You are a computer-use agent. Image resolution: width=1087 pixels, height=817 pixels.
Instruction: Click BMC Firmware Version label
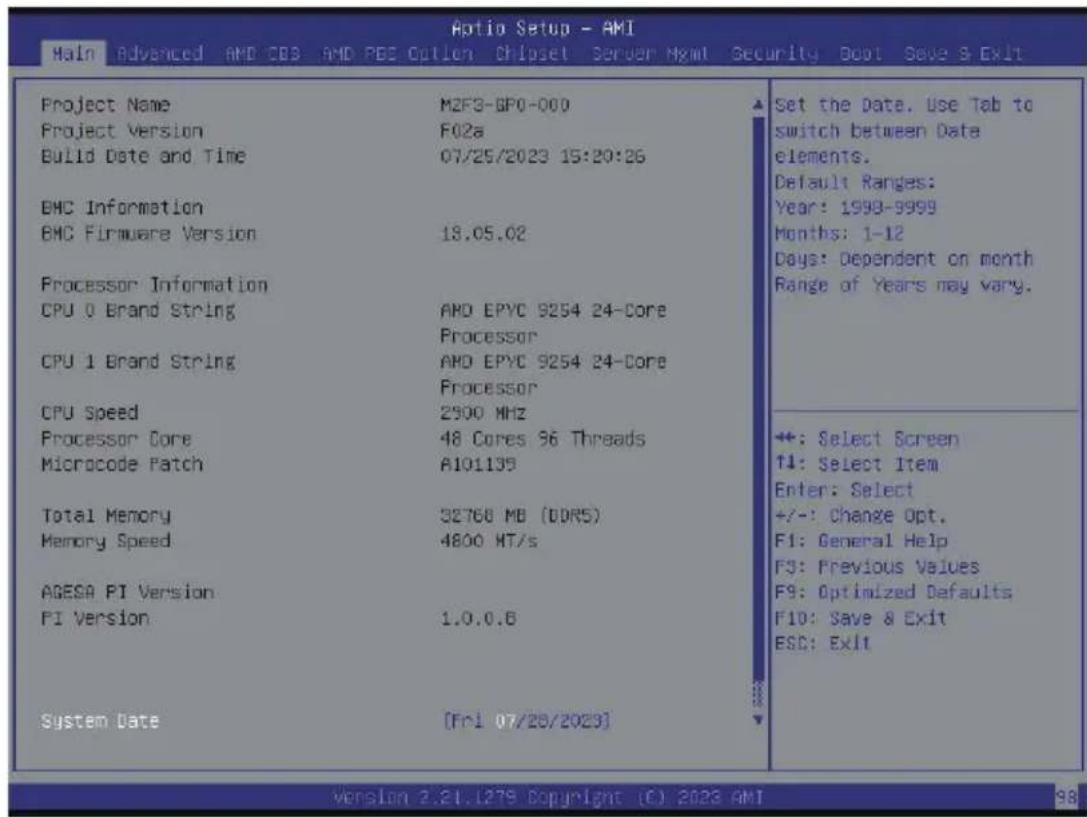(x=148, y=234)
